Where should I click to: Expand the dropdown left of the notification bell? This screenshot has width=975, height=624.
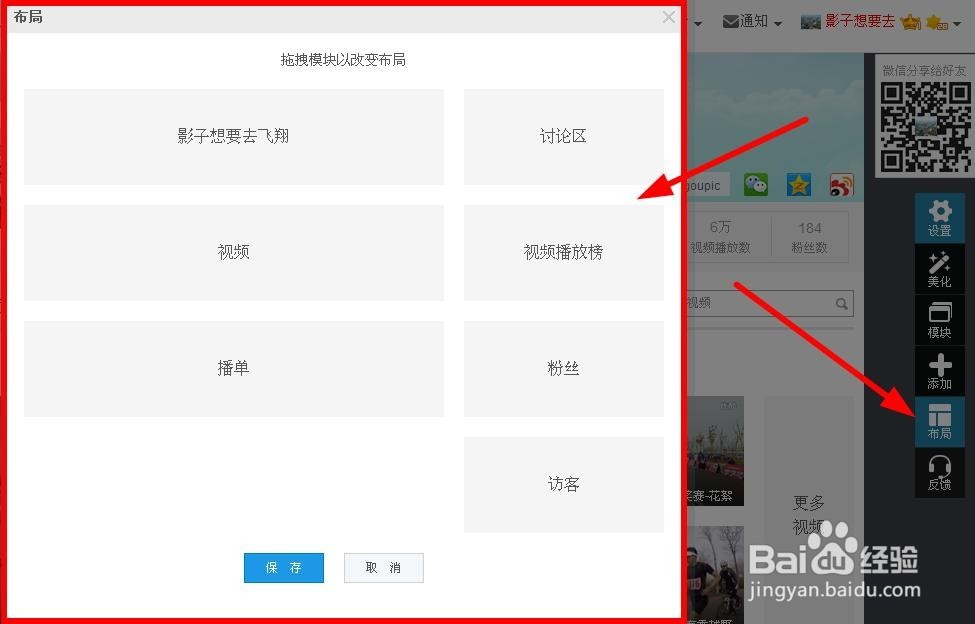[697, 21]
